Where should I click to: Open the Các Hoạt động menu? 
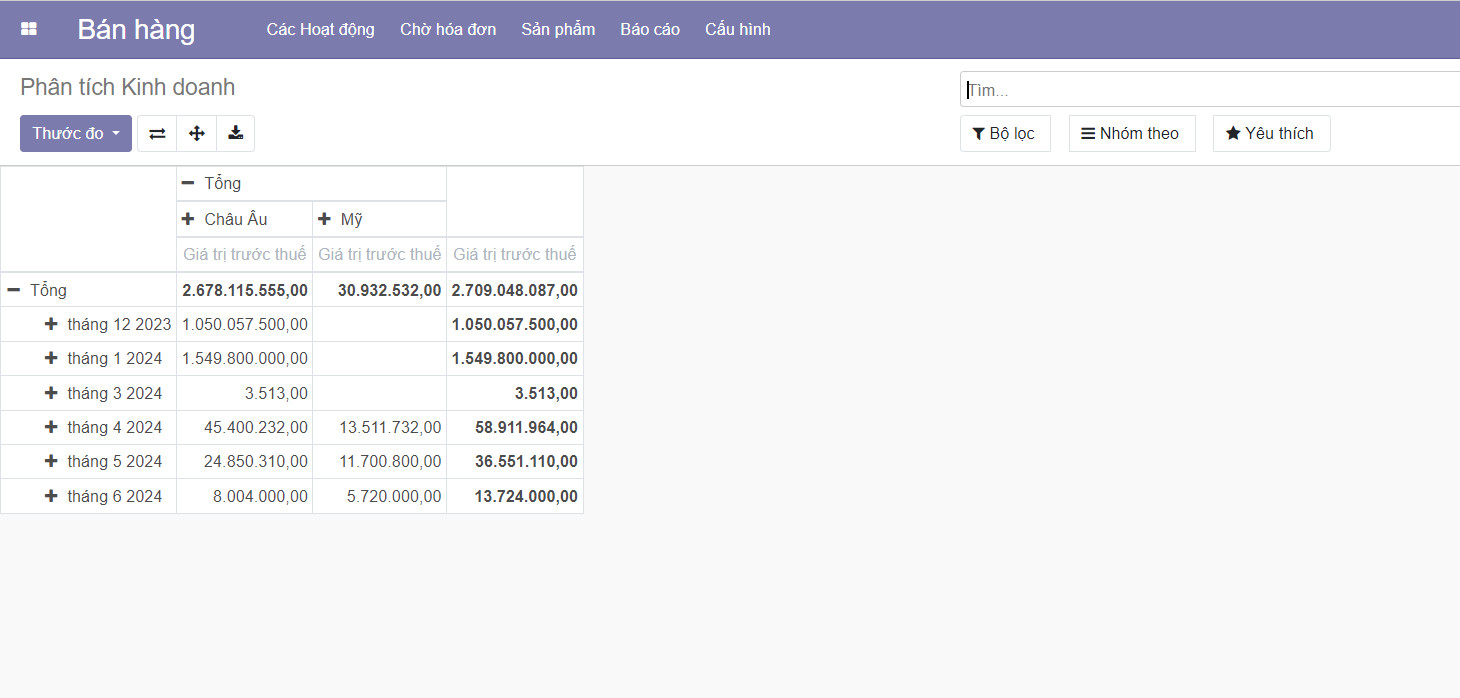tap(320, 29)
